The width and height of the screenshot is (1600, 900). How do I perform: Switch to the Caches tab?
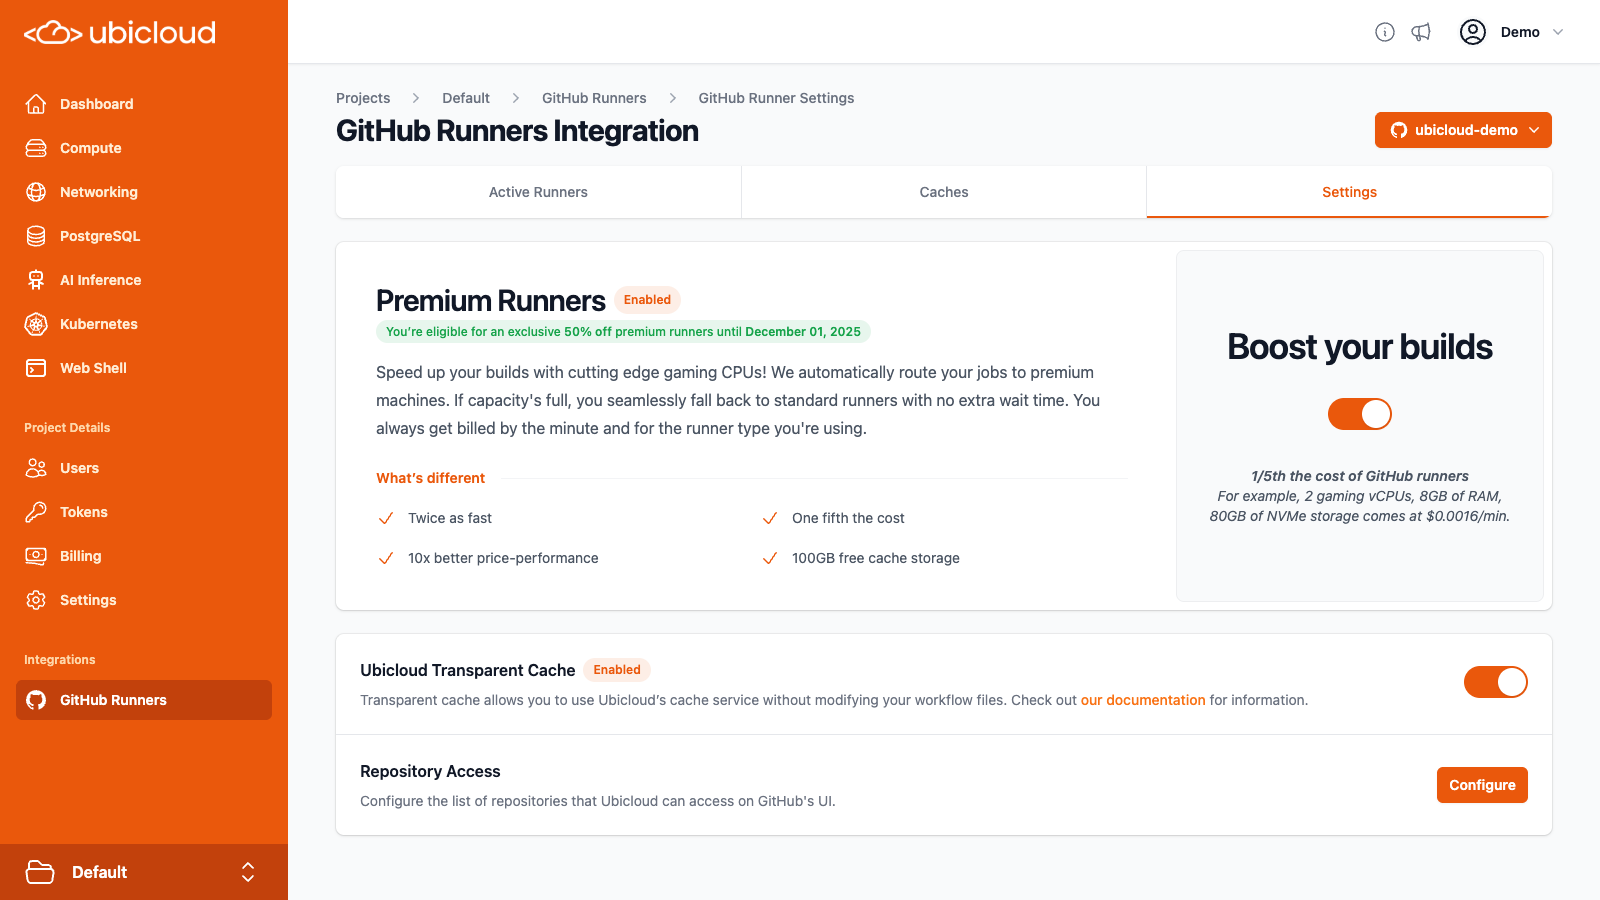943,192
